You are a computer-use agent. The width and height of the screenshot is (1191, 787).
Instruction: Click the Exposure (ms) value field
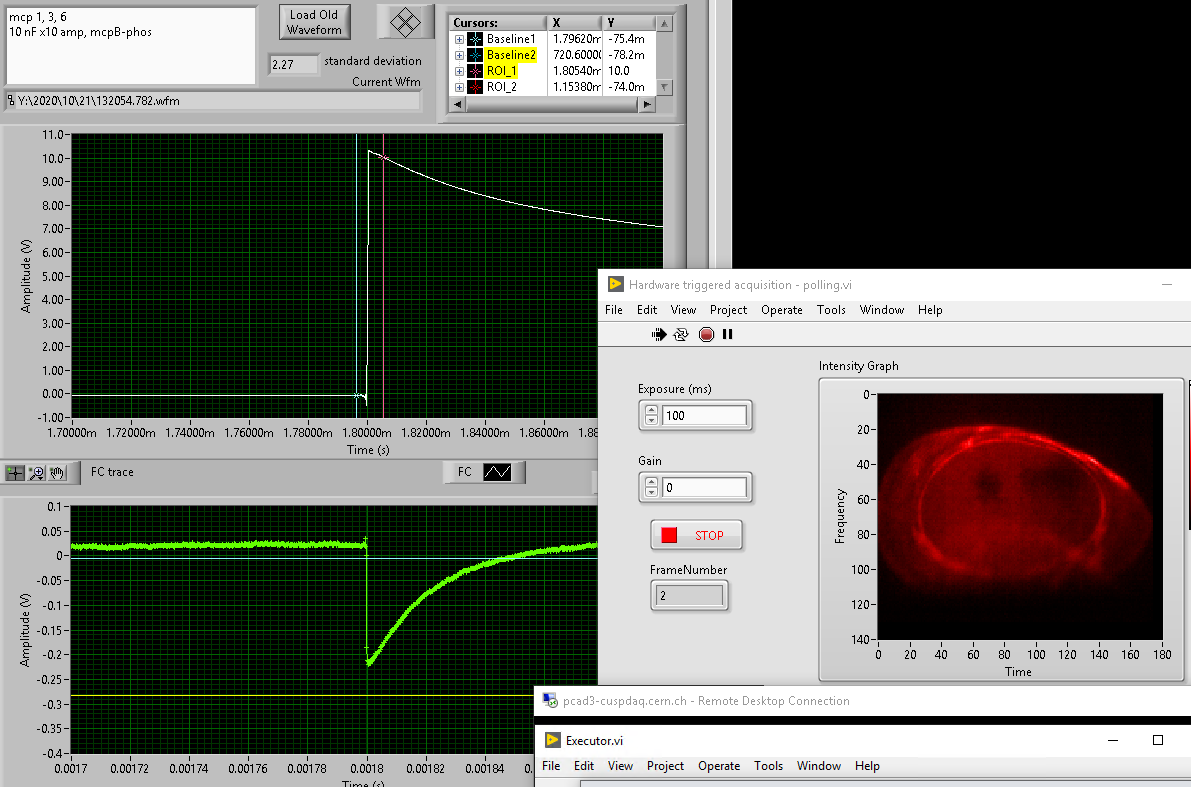(x=704, y=415)
